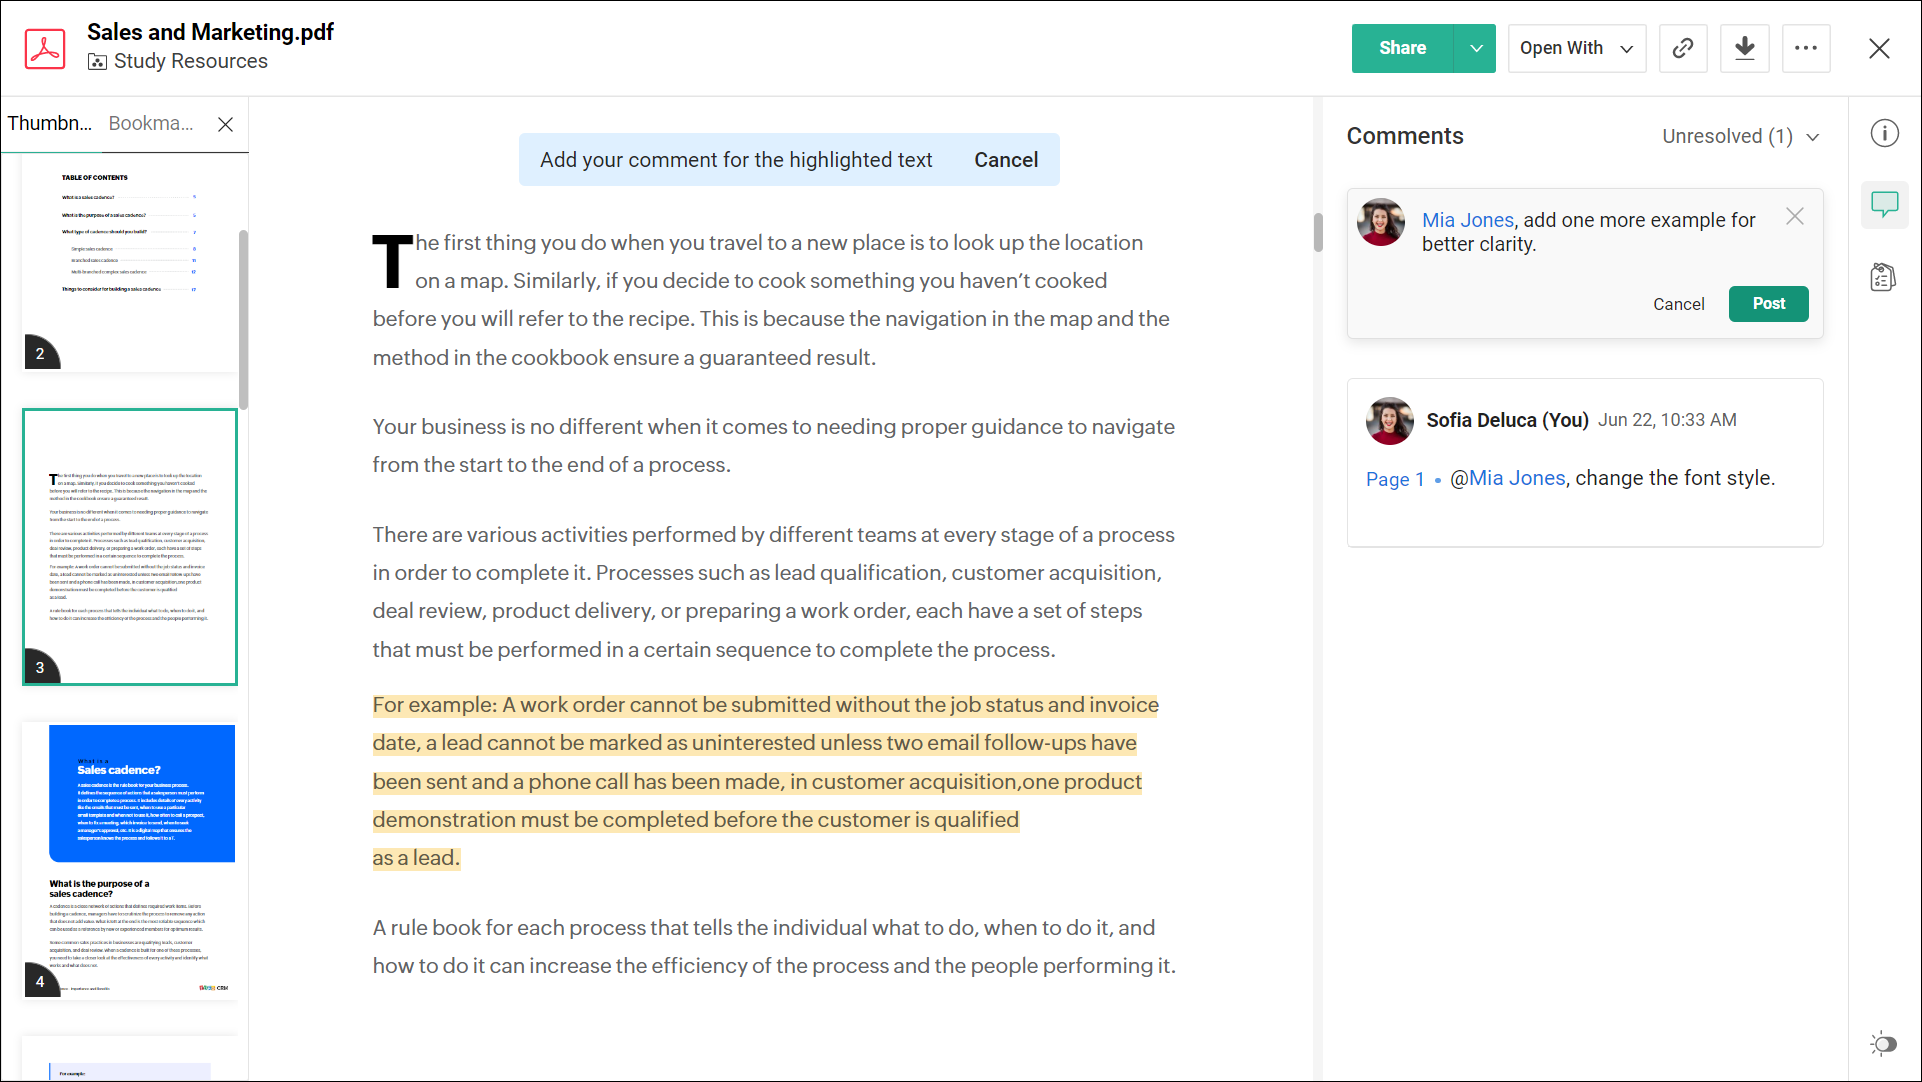Click the copy link icon
Viewport: 1922px width, 1082px height.
pos(1683,48)
